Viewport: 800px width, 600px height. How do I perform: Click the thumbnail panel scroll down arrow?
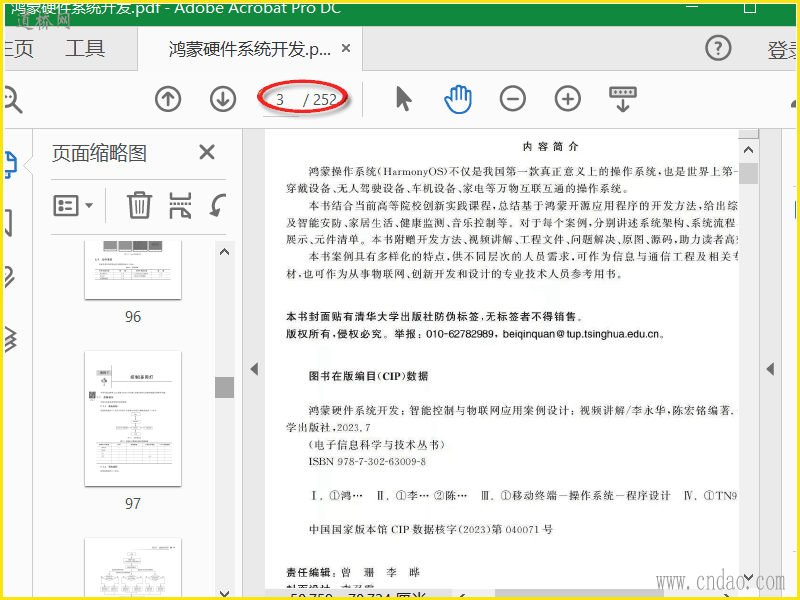224,593
